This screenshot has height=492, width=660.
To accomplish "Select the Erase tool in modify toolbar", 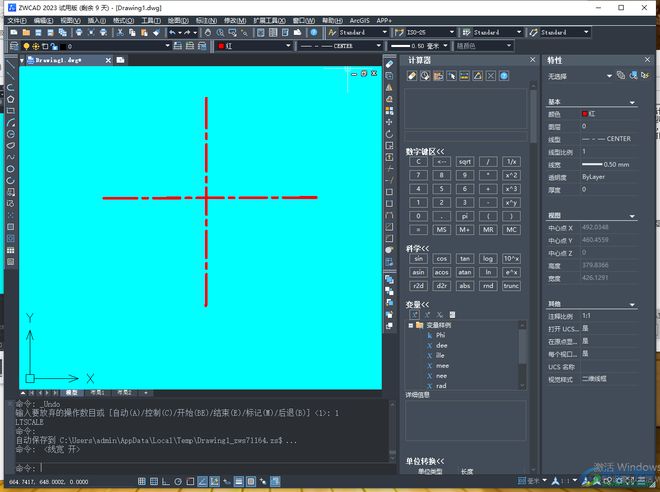I will point(389,64).
